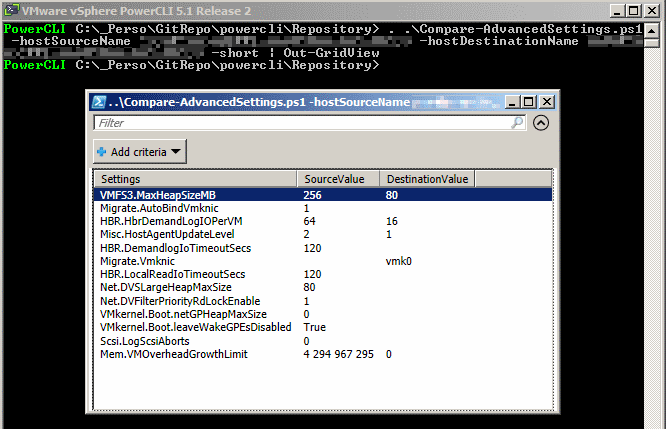This screenshot has width=666, height=429.
Task: Sort by the SourceValue column header
Action: tap(338, 179)
